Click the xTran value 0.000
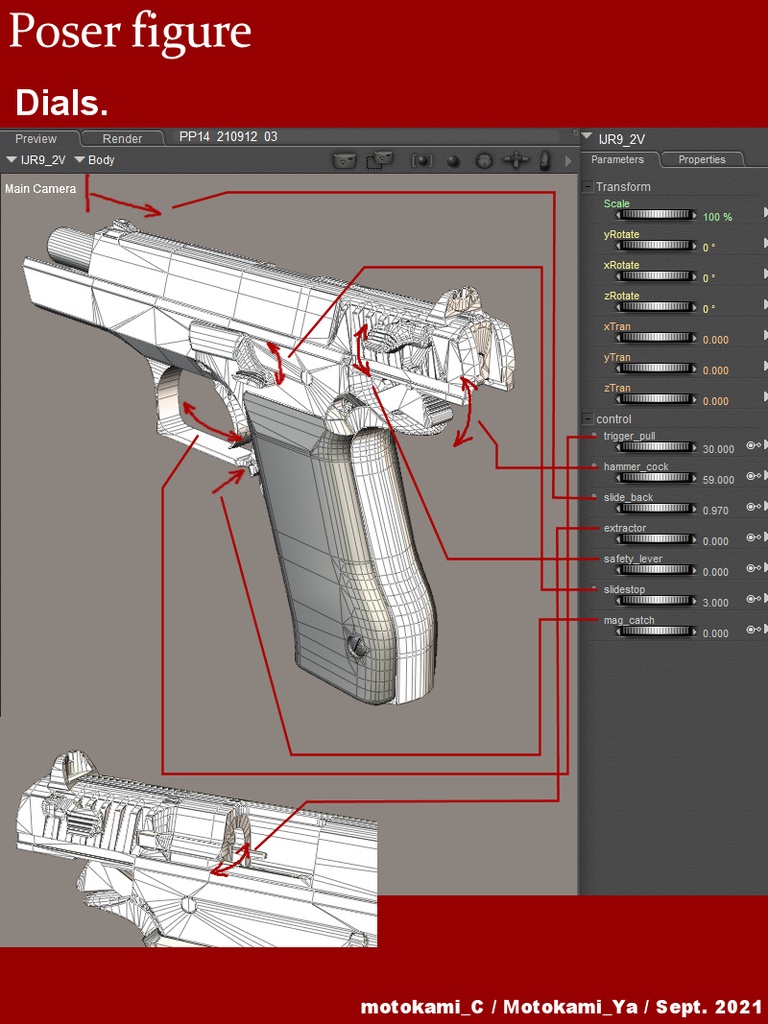This screenshot has width=768, height=1024. coord(716,340)
